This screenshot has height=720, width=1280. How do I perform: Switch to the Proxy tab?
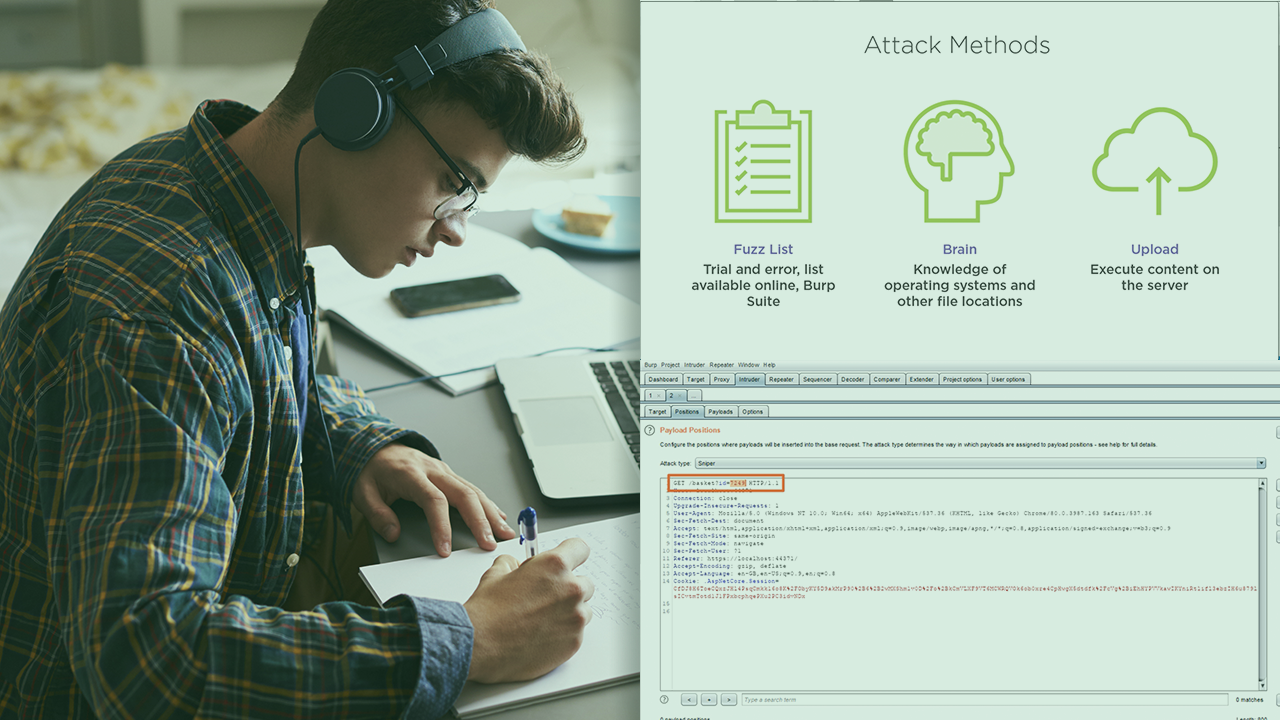coord(721,379)
